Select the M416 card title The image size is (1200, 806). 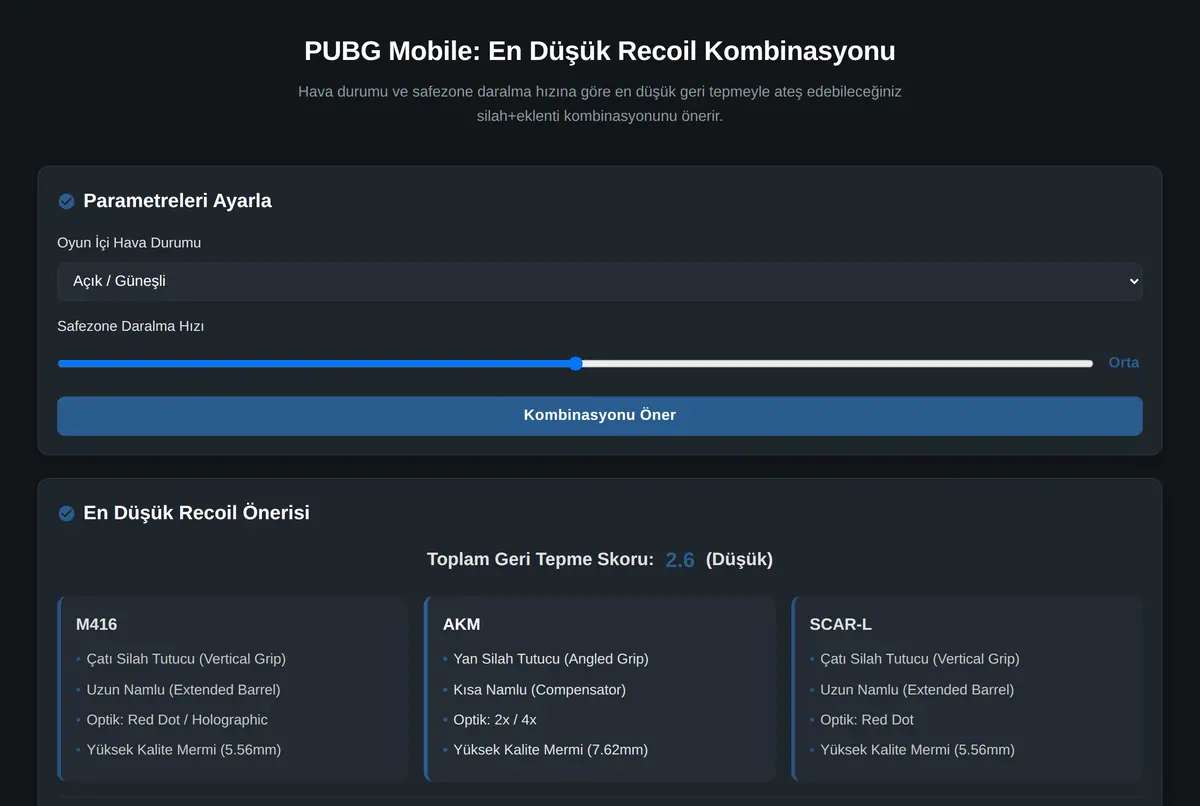click(97, 624)
